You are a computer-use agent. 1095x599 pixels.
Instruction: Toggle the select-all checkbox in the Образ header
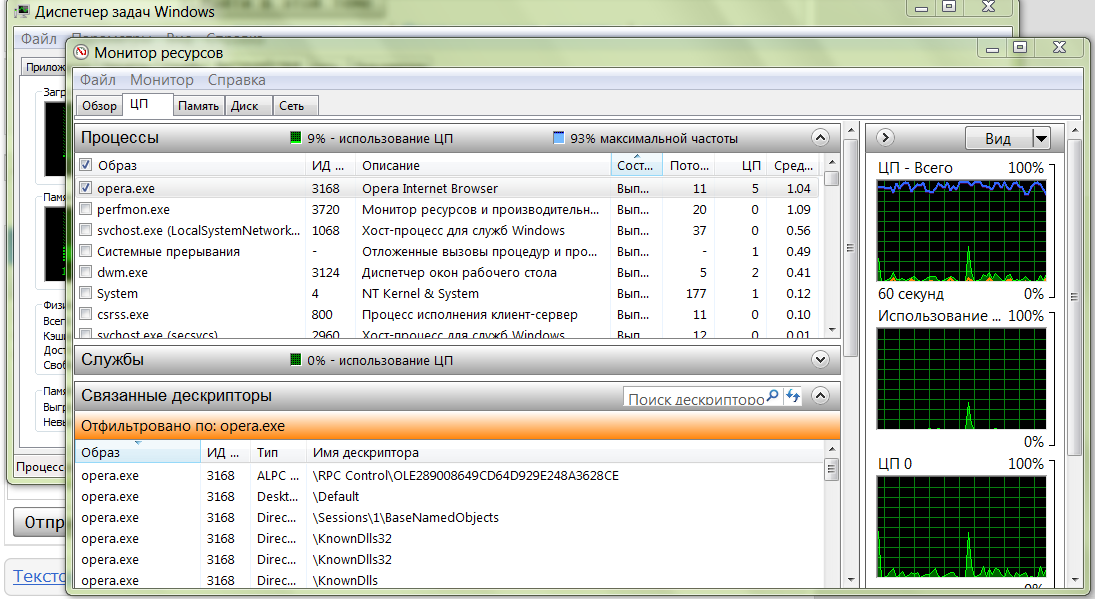(86, 165)
